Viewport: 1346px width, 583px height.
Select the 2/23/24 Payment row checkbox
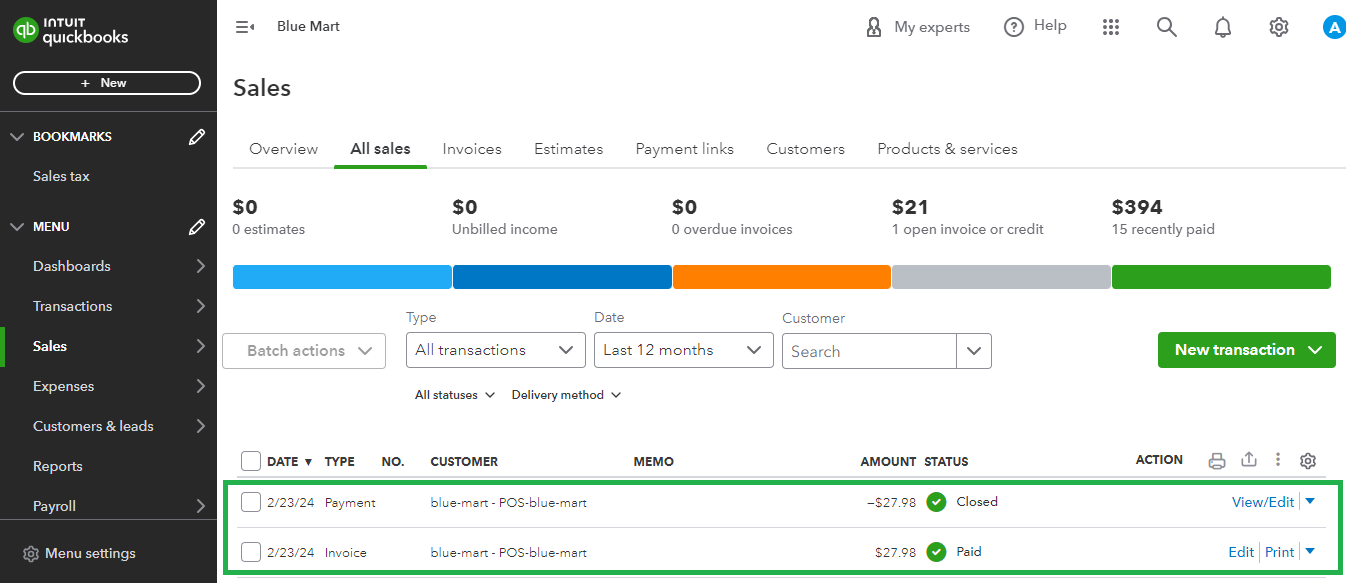(251, 502)
